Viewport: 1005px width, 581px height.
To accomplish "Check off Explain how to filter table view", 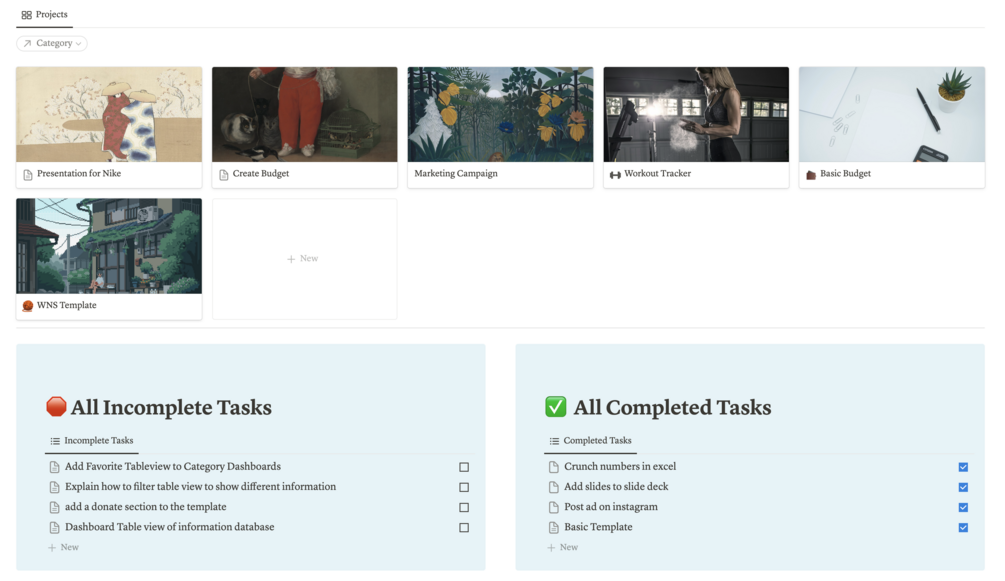I will (x=464, y=487).
